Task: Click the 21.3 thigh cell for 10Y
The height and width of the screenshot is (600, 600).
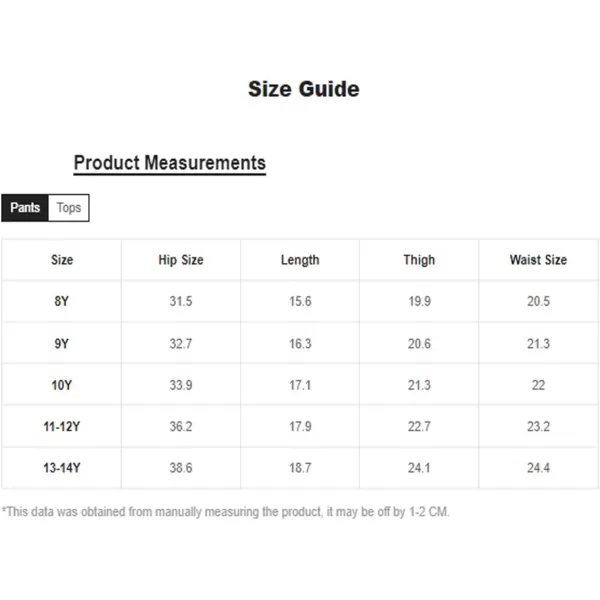Action: 419,385
